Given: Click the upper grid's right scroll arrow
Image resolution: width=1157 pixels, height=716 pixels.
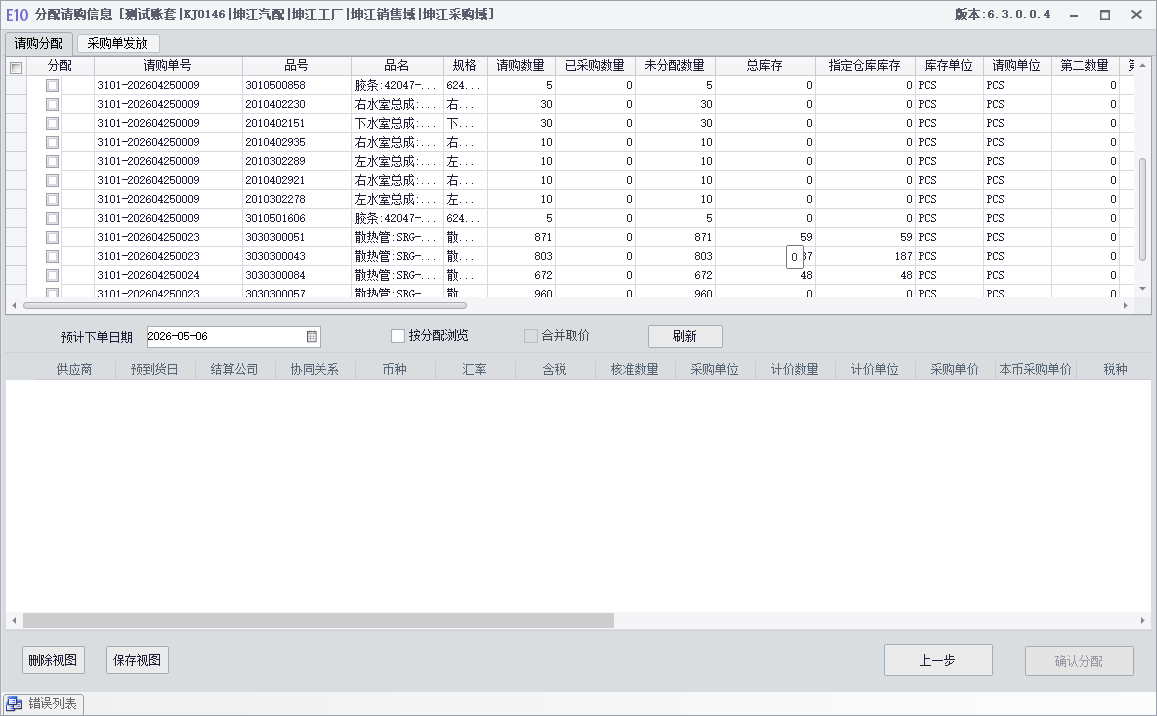Looking at the screenshot, I should (1125, 306).
